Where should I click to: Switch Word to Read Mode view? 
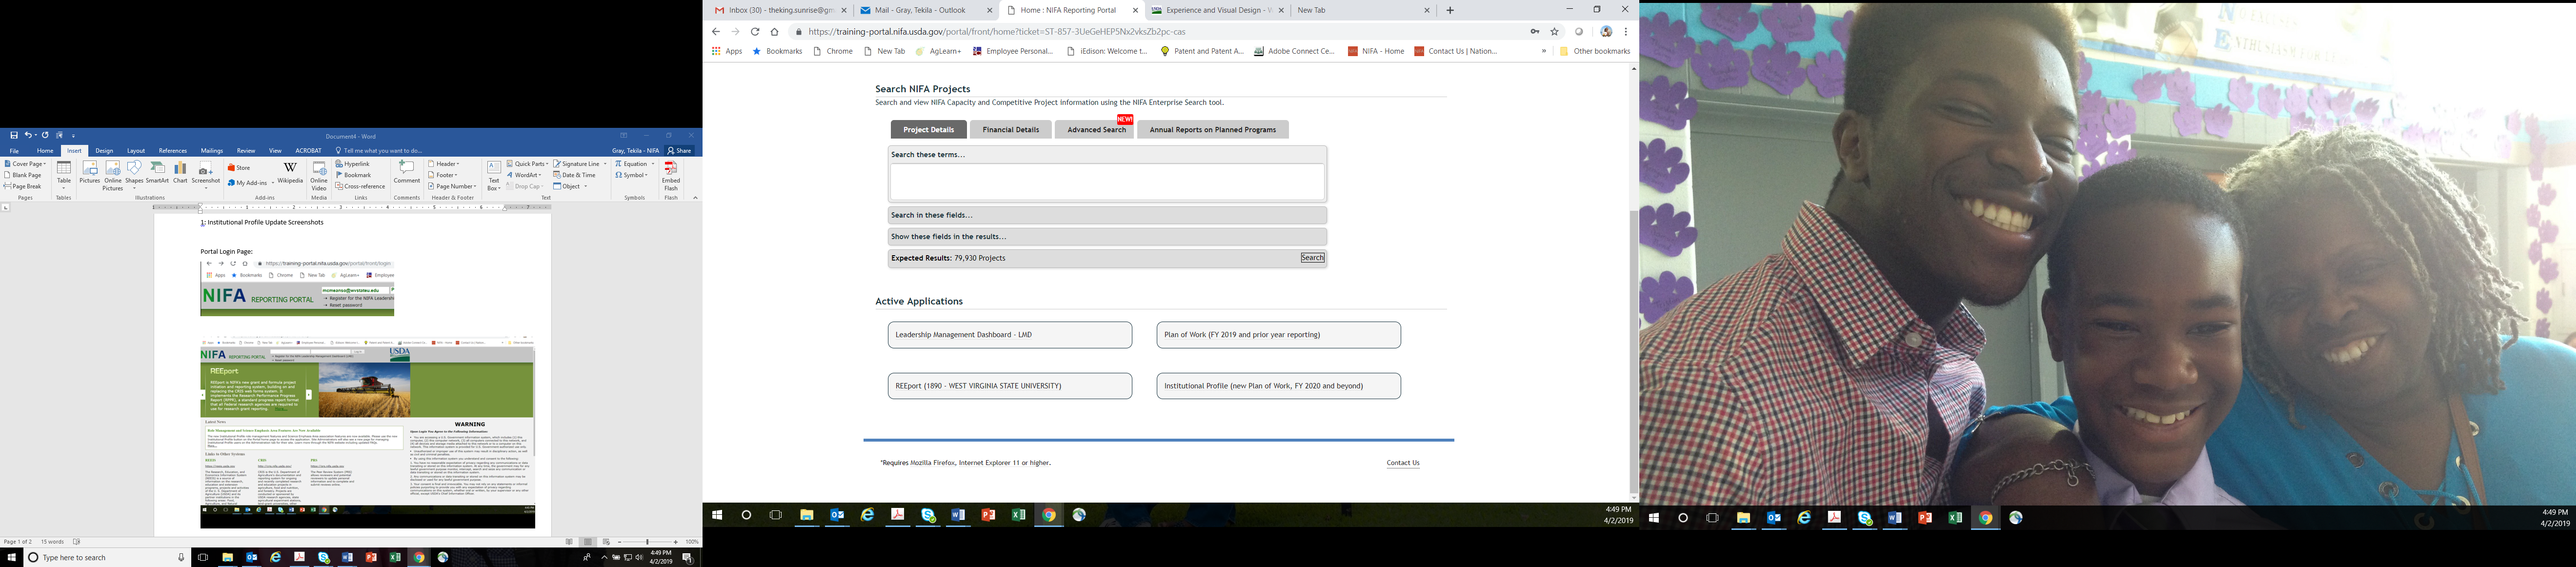pos(570,542)
